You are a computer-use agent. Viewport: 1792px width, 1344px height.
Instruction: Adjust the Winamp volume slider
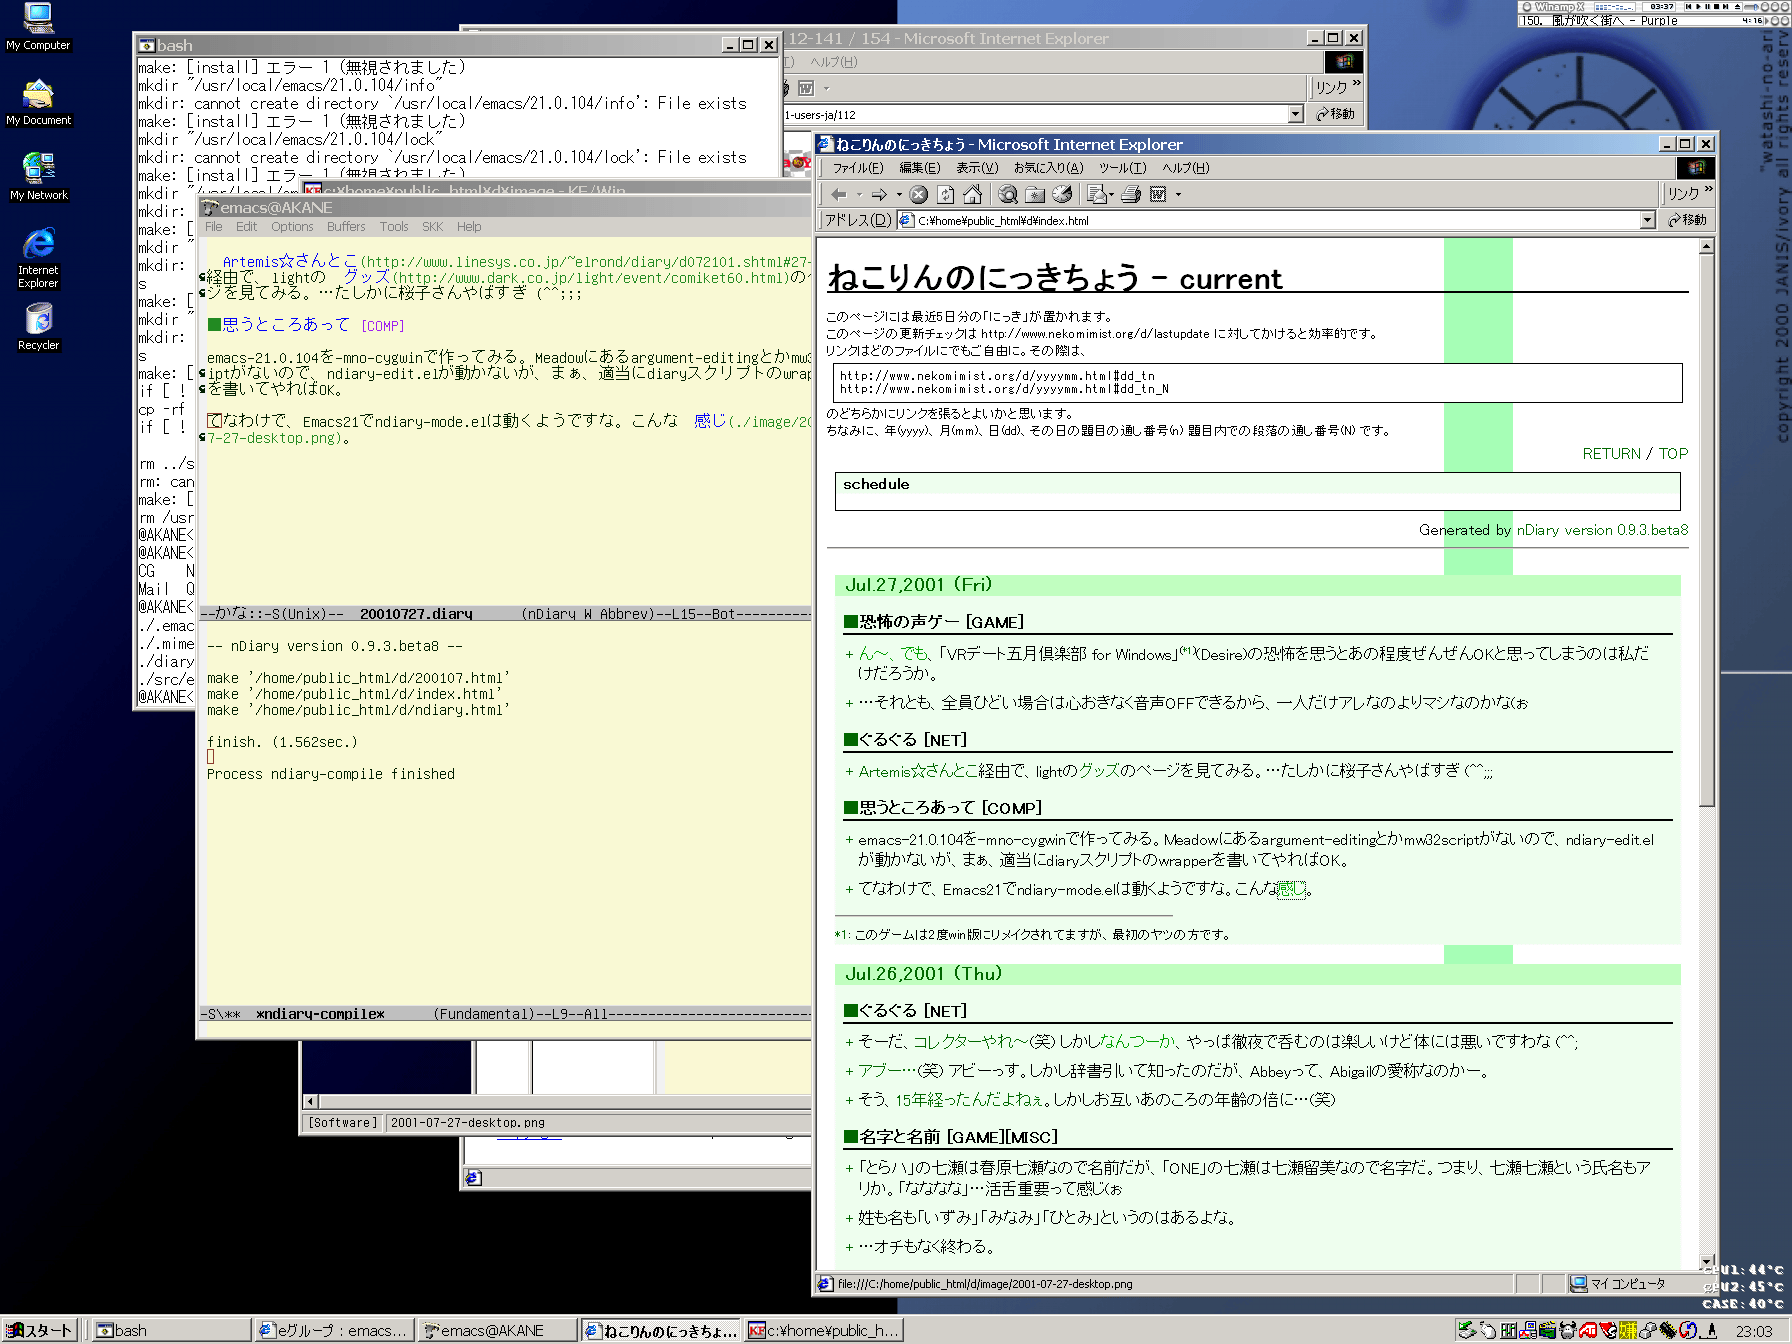1754,7
